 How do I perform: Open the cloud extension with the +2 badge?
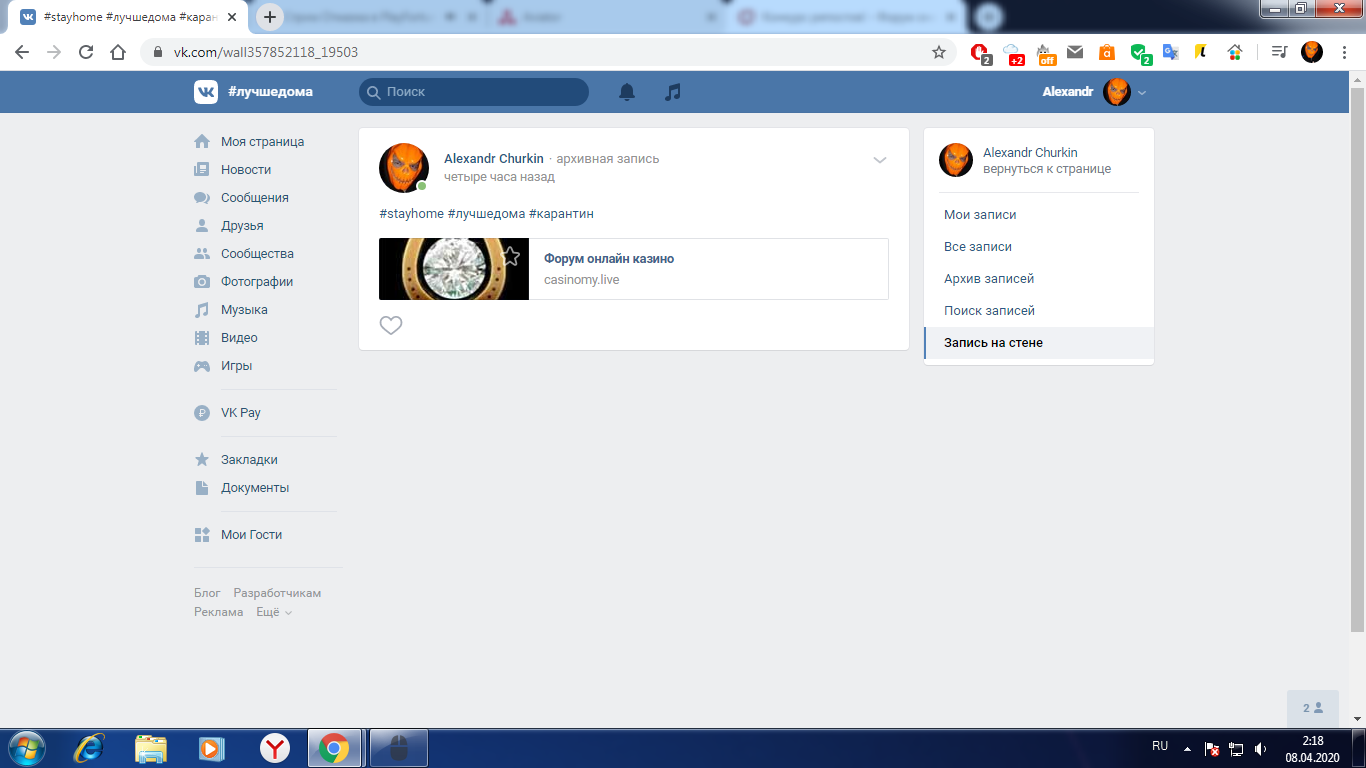pyautogui.click(x=1013, y=53)
